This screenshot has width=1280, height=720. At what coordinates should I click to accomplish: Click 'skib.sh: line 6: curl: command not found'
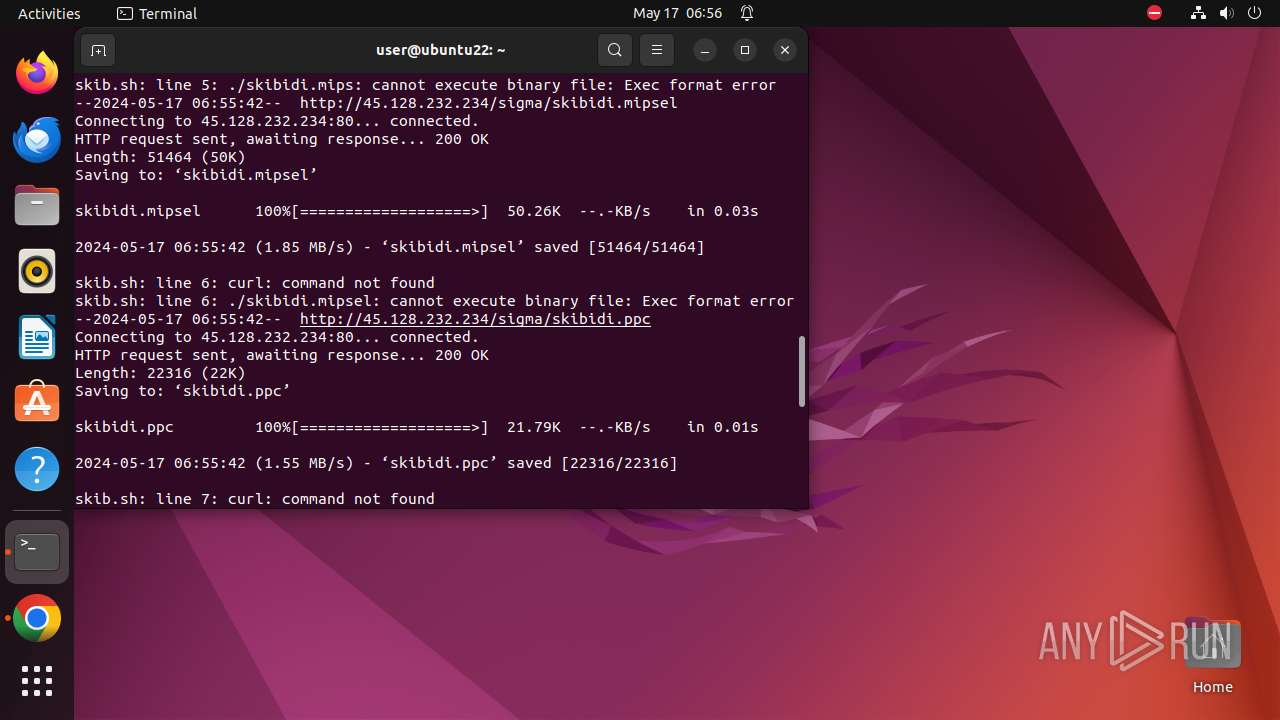click(255, 283)
